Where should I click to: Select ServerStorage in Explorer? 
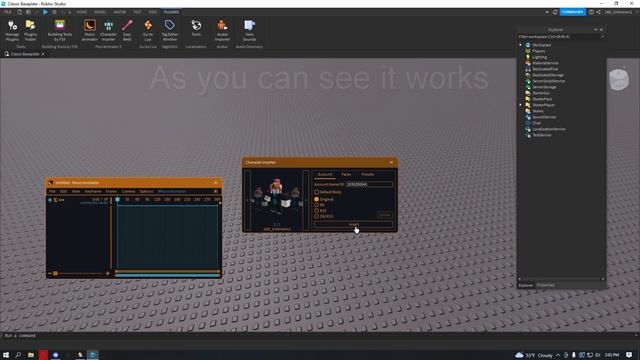(x=544, y=87)
